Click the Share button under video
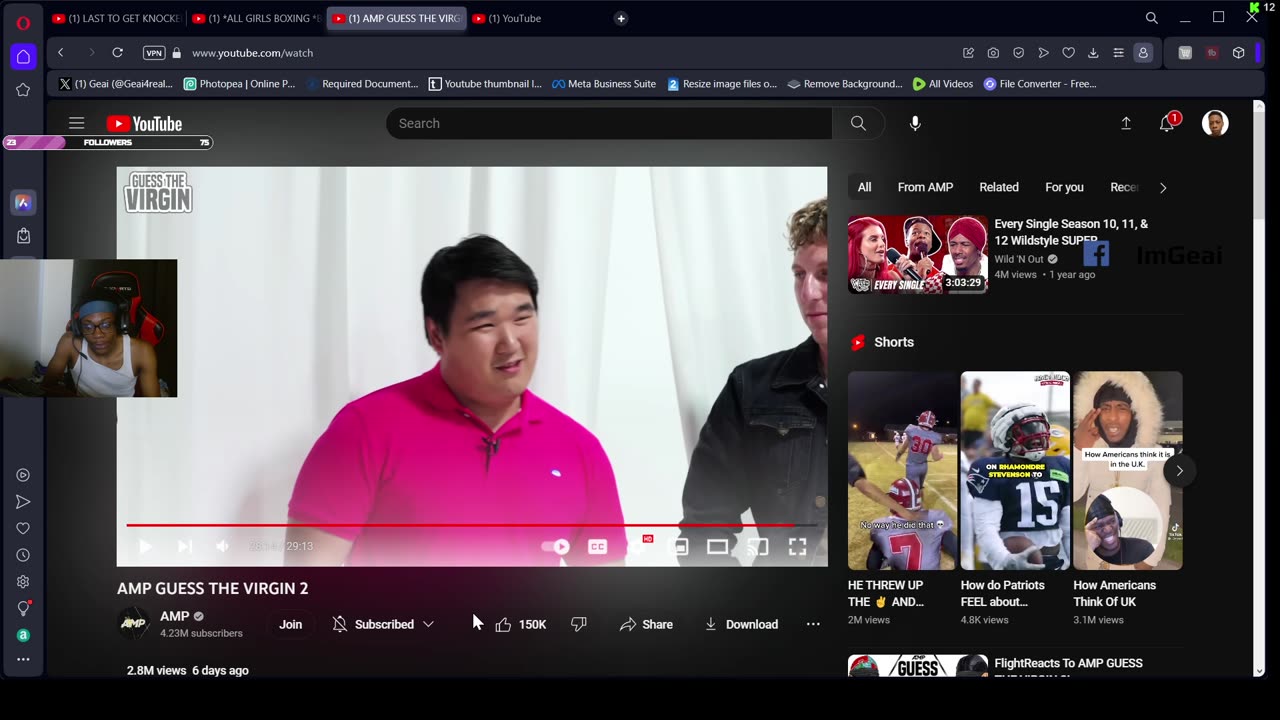1280x720 pixels. (646, 624)
